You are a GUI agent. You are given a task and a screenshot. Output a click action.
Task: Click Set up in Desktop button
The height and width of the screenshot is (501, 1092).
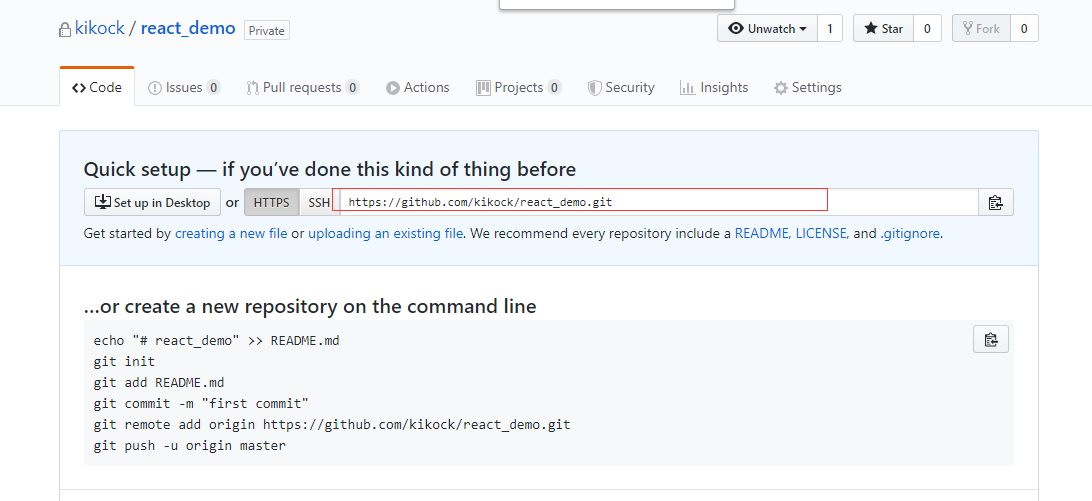(x=153, y=202)
